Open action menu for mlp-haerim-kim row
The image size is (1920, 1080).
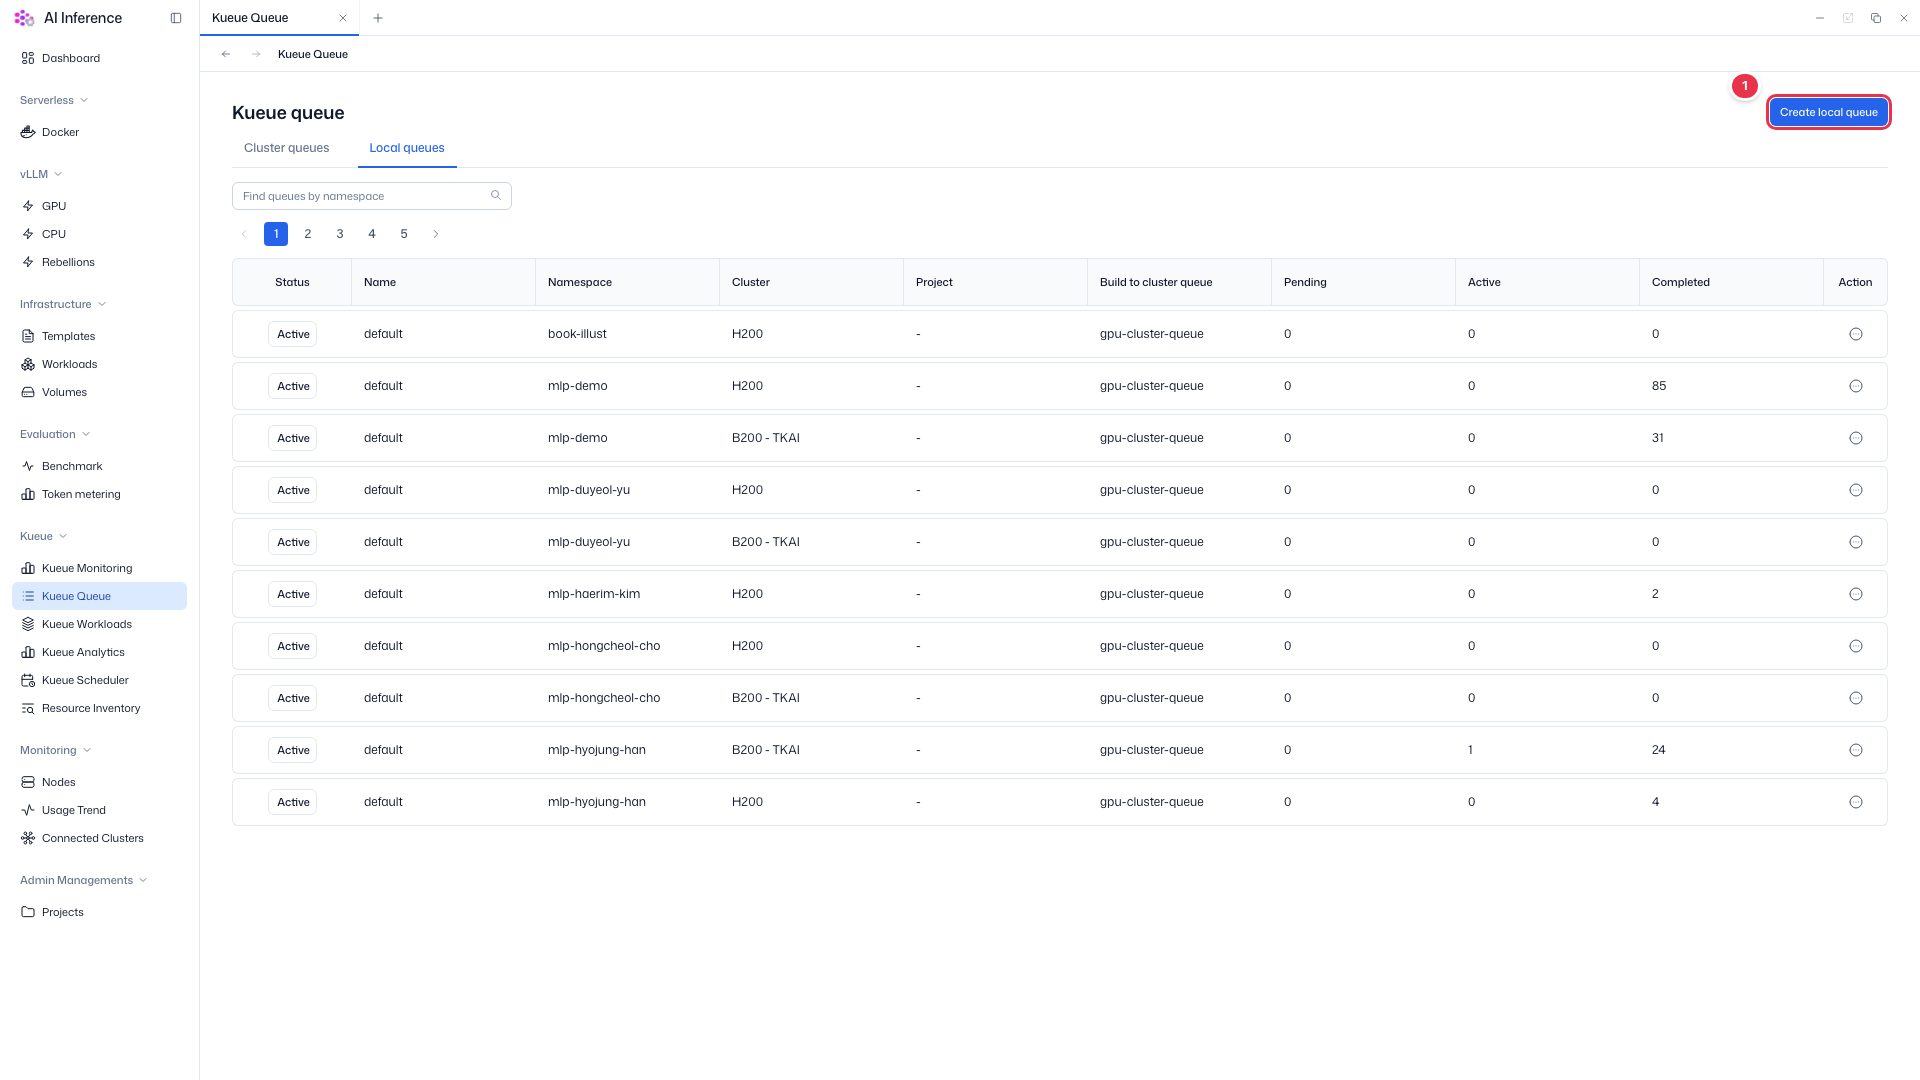[x=1856, y=594]
